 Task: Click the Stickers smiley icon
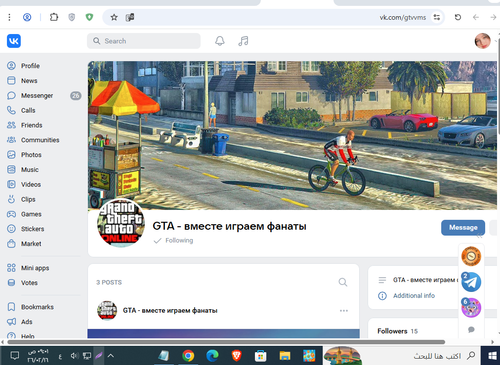[11, 229]
